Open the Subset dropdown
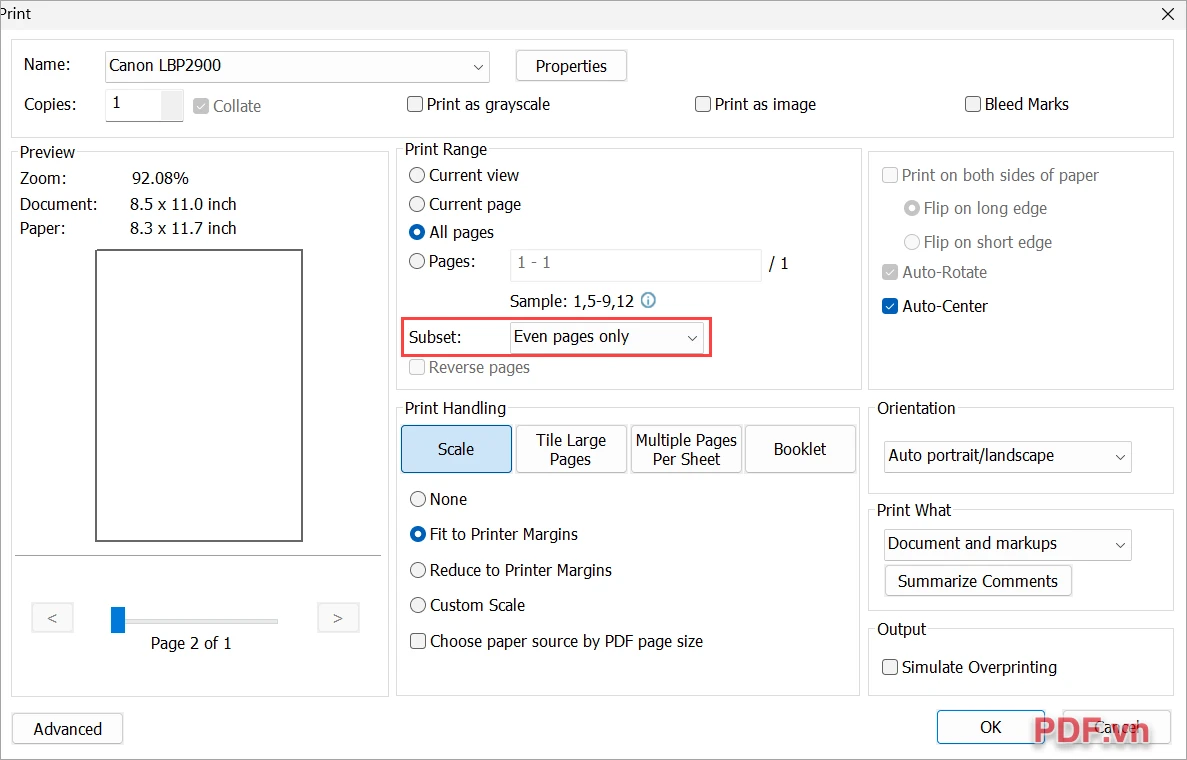 606,337
